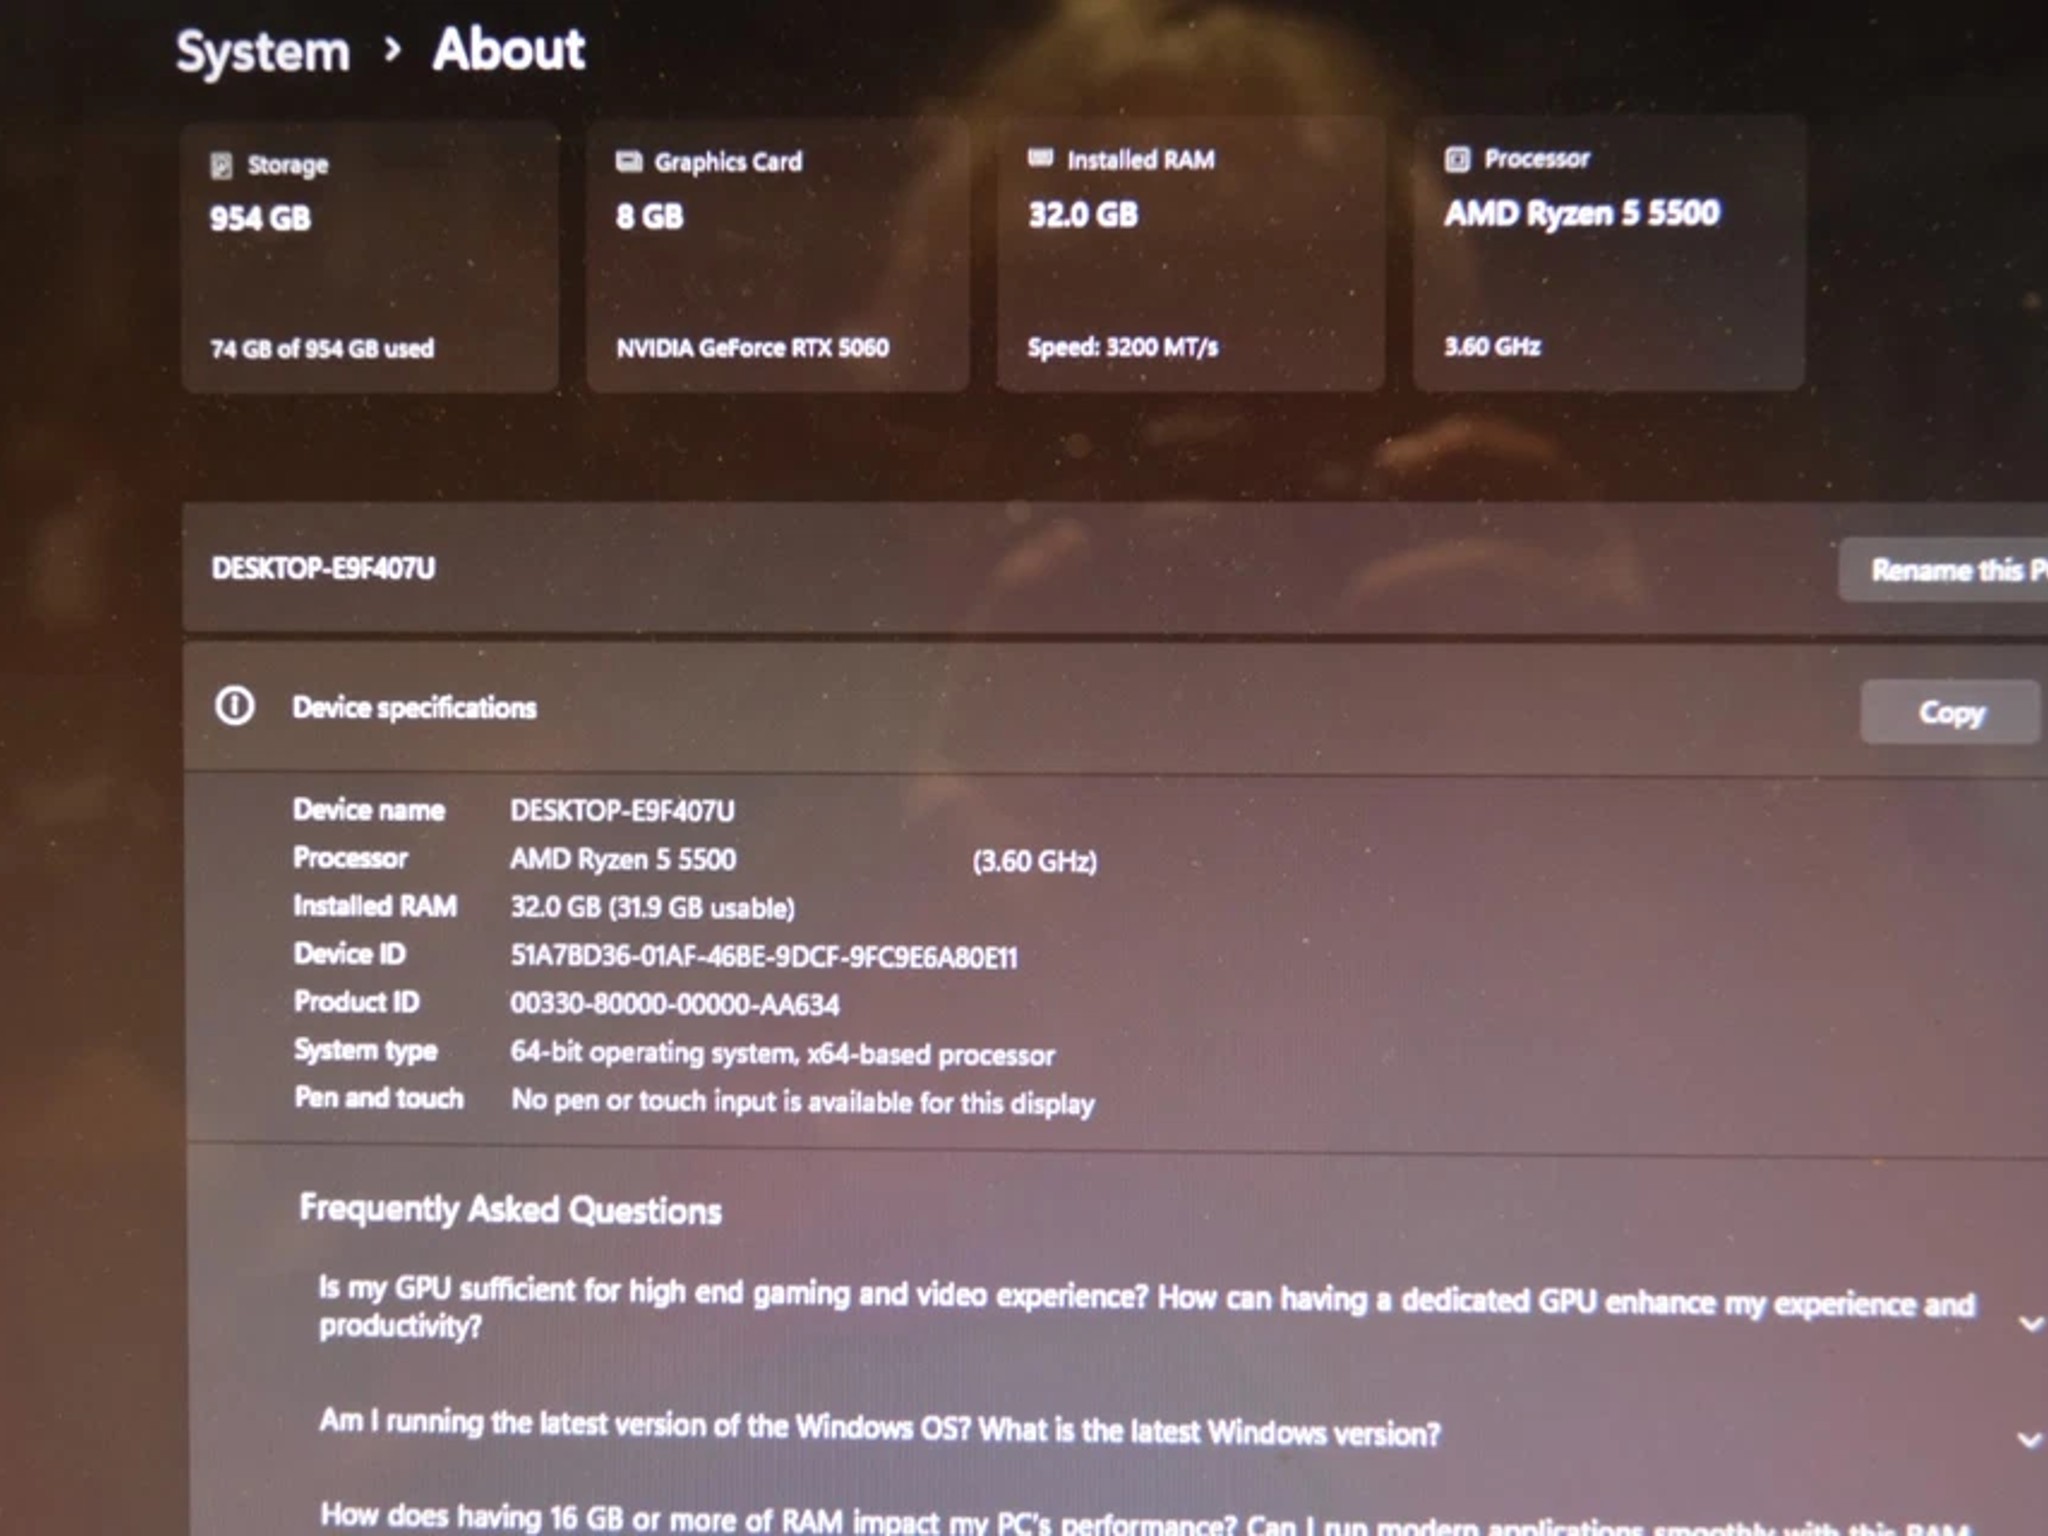Click the Processor chip icon
Image resolution: width=2048 pixels, height=1536 pixels.
[1457, 159]
